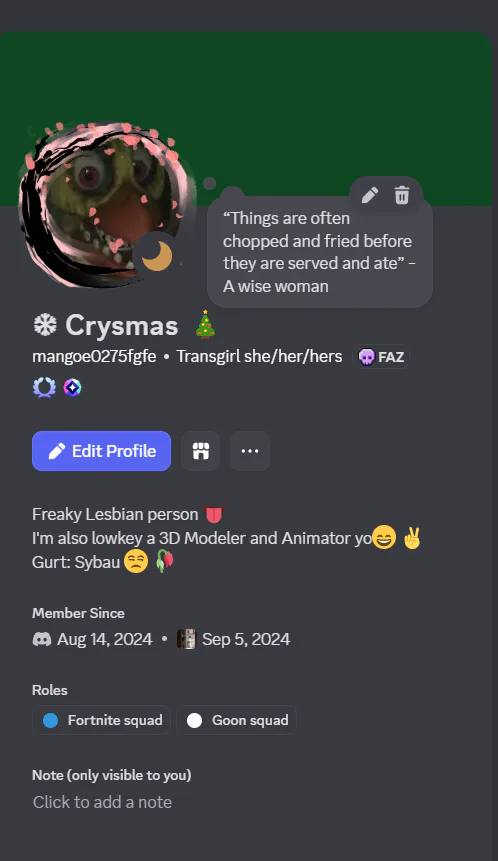Open the three-dots more options menu

point(250,451)
